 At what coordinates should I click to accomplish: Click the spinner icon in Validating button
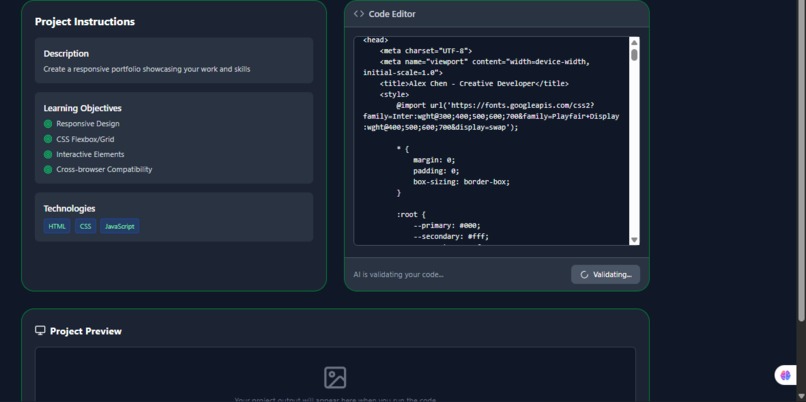584,275
